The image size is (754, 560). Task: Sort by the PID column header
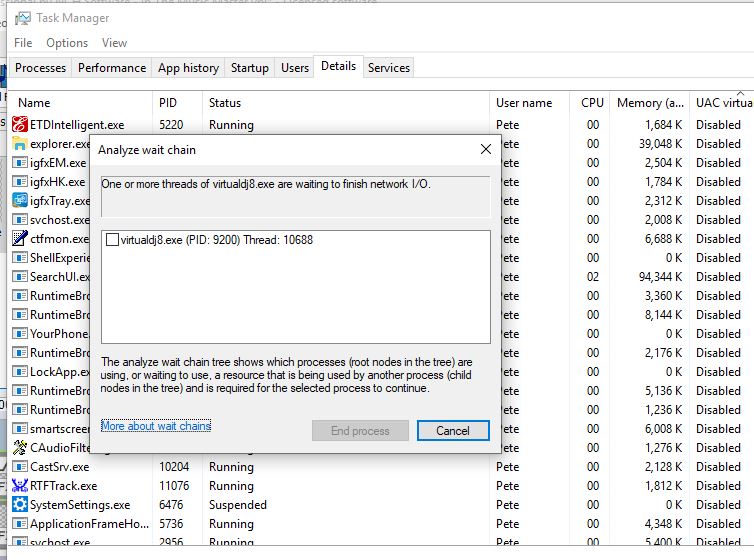point(178,102)
